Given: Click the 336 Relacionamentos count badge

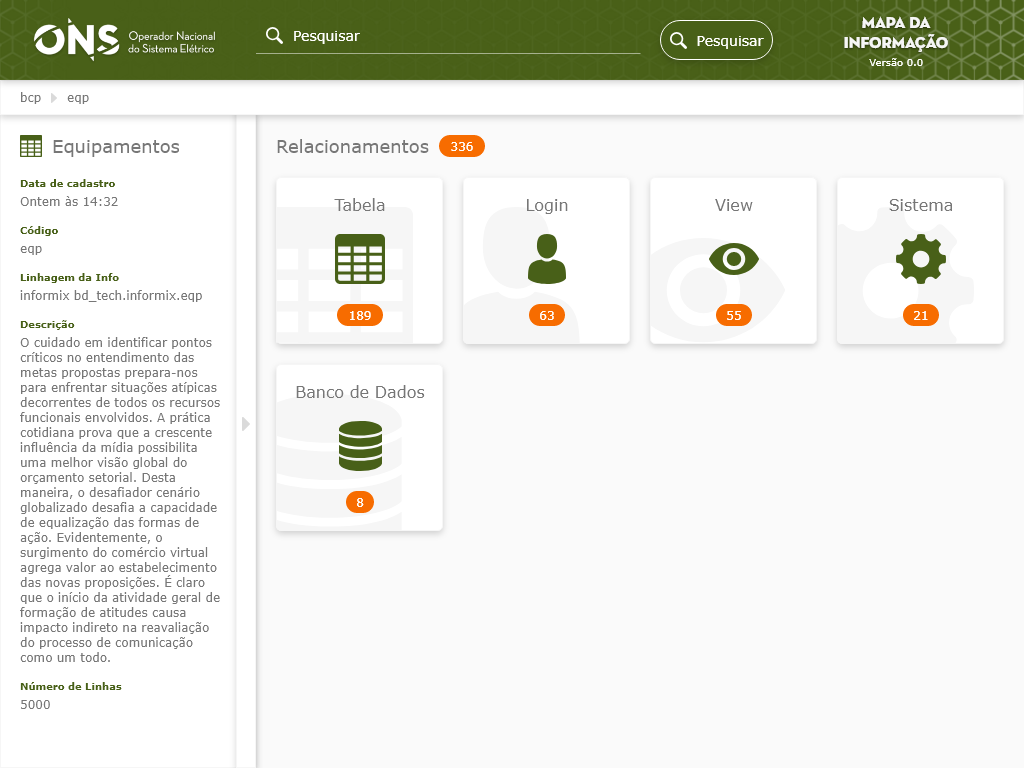Looking at the screenshot, I should point(462,146).
